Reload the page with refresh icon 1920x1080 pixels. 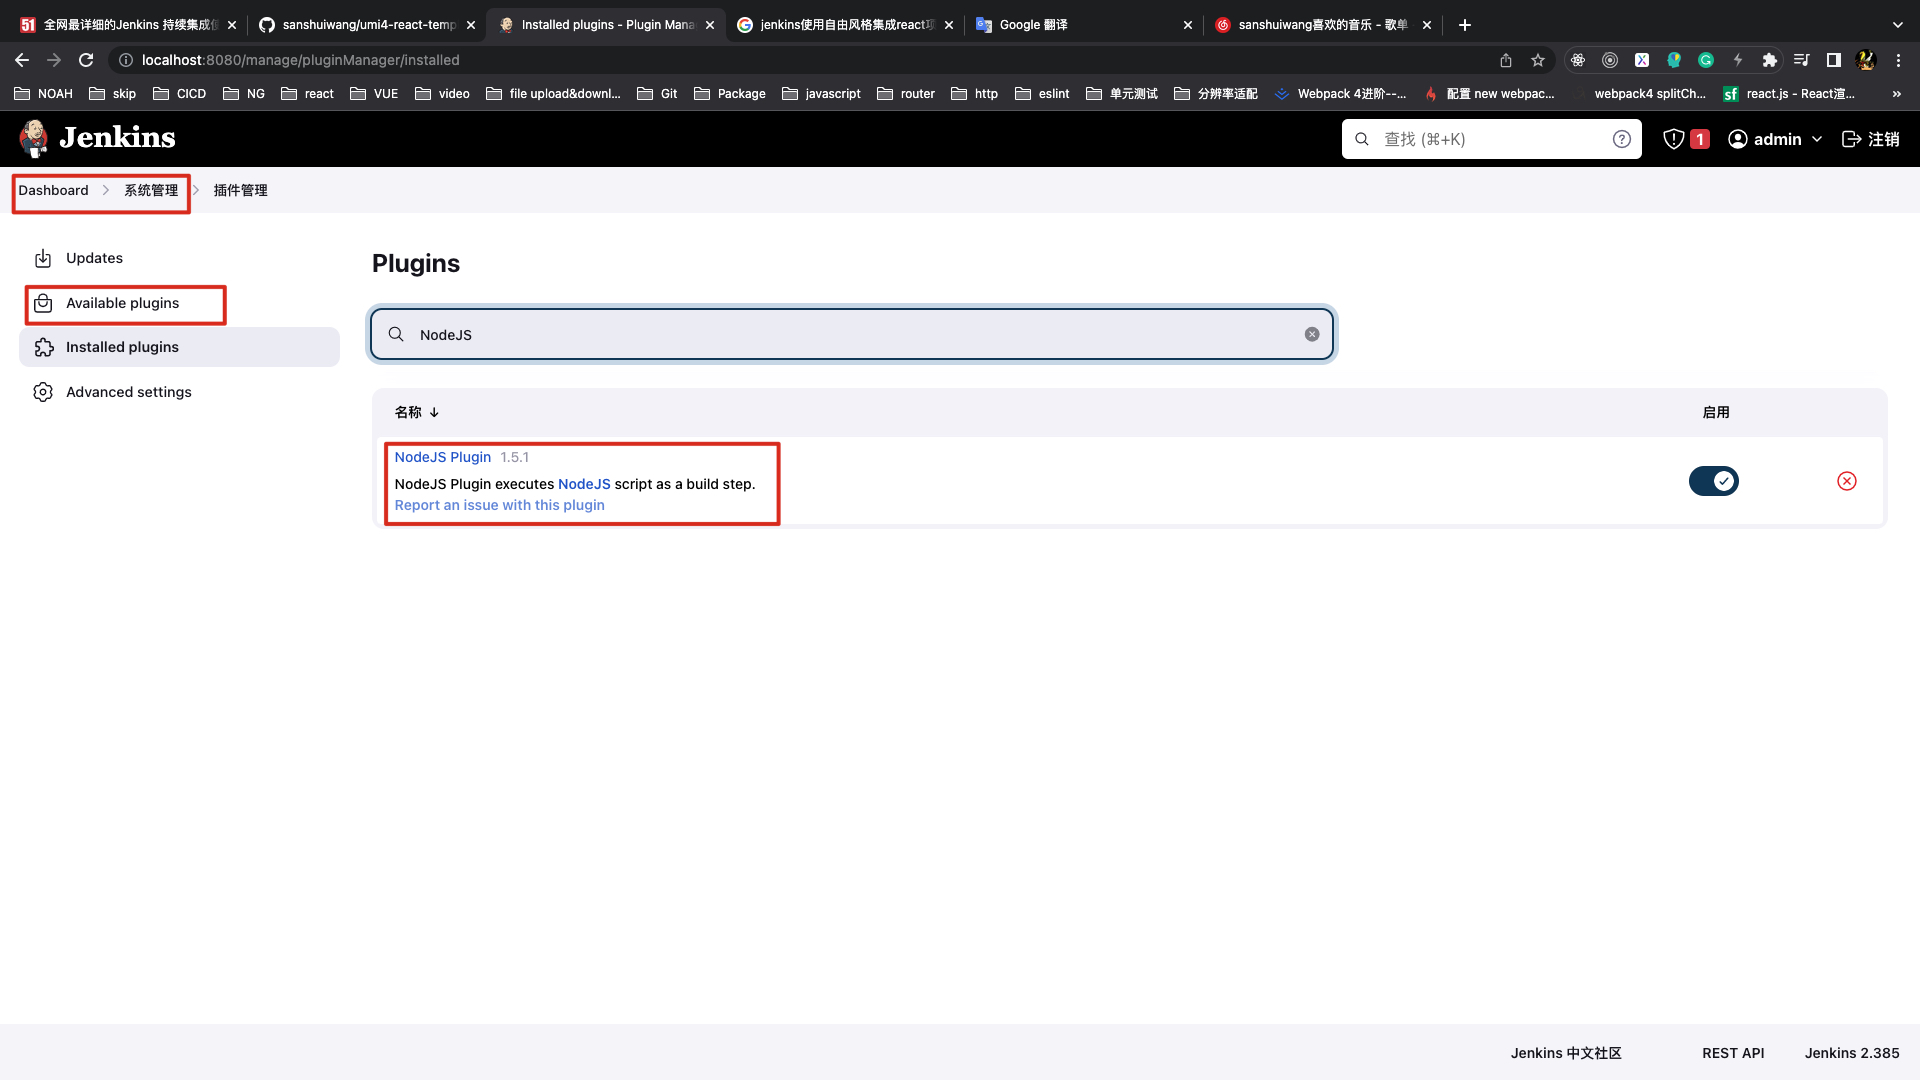click(x=86, y=60)
